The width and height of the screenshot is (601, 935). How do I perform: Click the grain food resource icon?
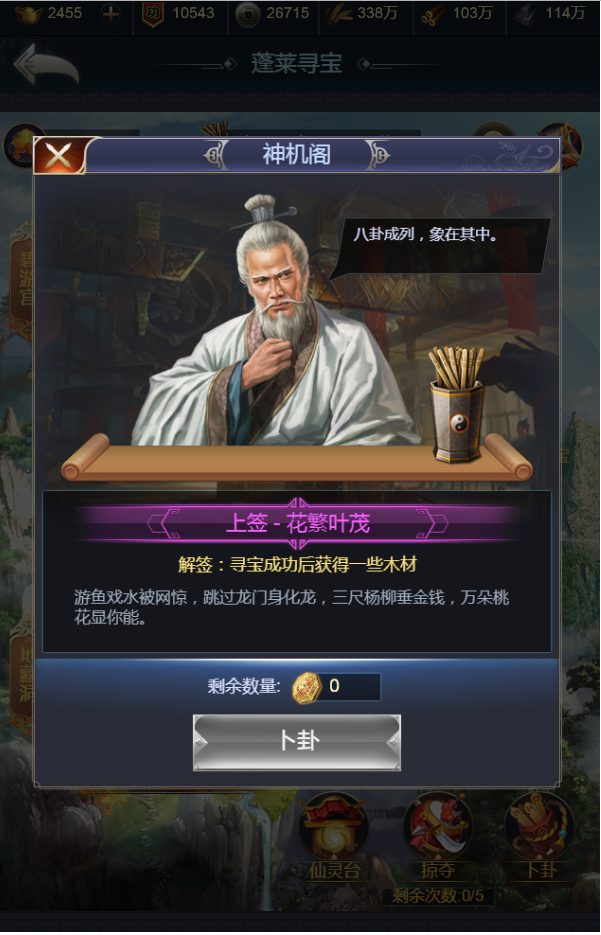coord(339,14)
